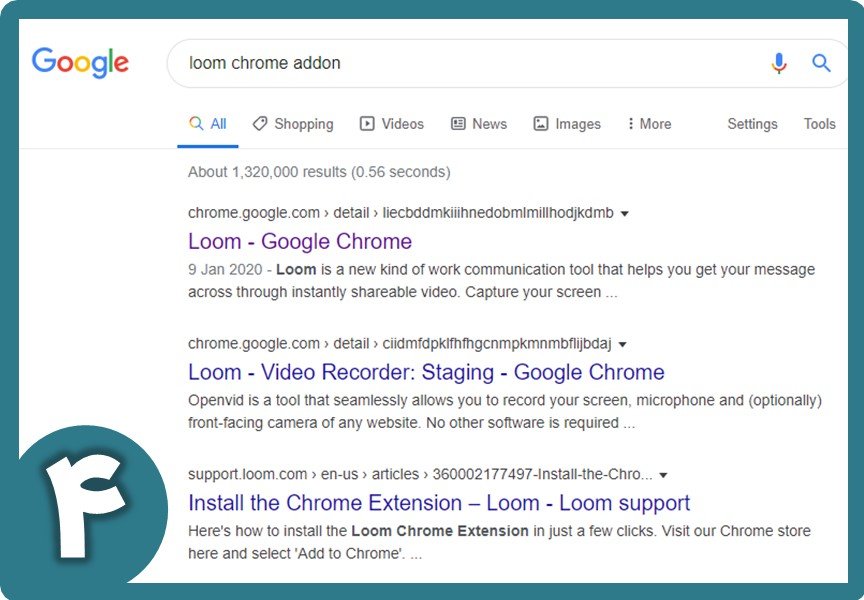The width and height of the screenshot is (864, 600).
Task: Click the Google logo
Action: pos(80,62)
